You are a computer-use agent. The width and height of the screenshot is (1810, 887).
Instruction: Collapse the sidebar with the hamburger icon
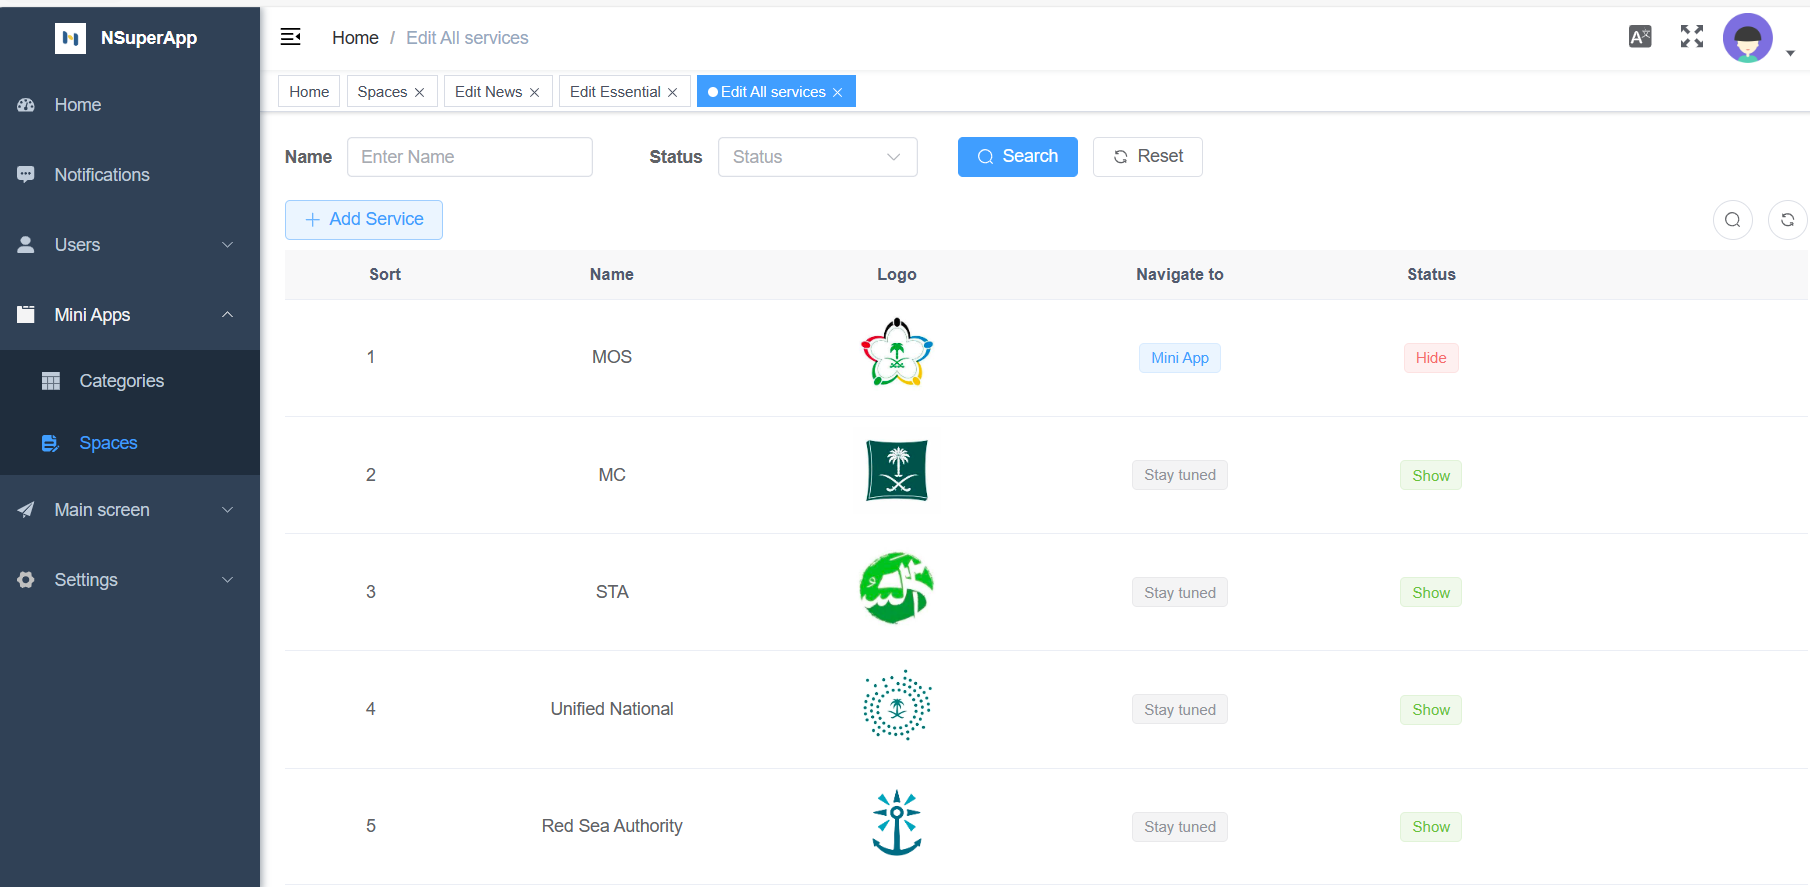coord(291,37)
